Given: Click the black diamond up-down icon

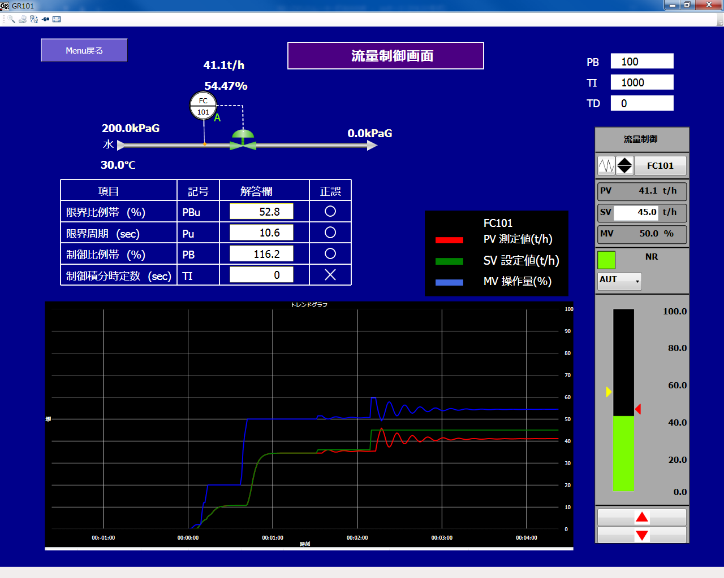Looking at the screenshot, I should pos(623,165).
